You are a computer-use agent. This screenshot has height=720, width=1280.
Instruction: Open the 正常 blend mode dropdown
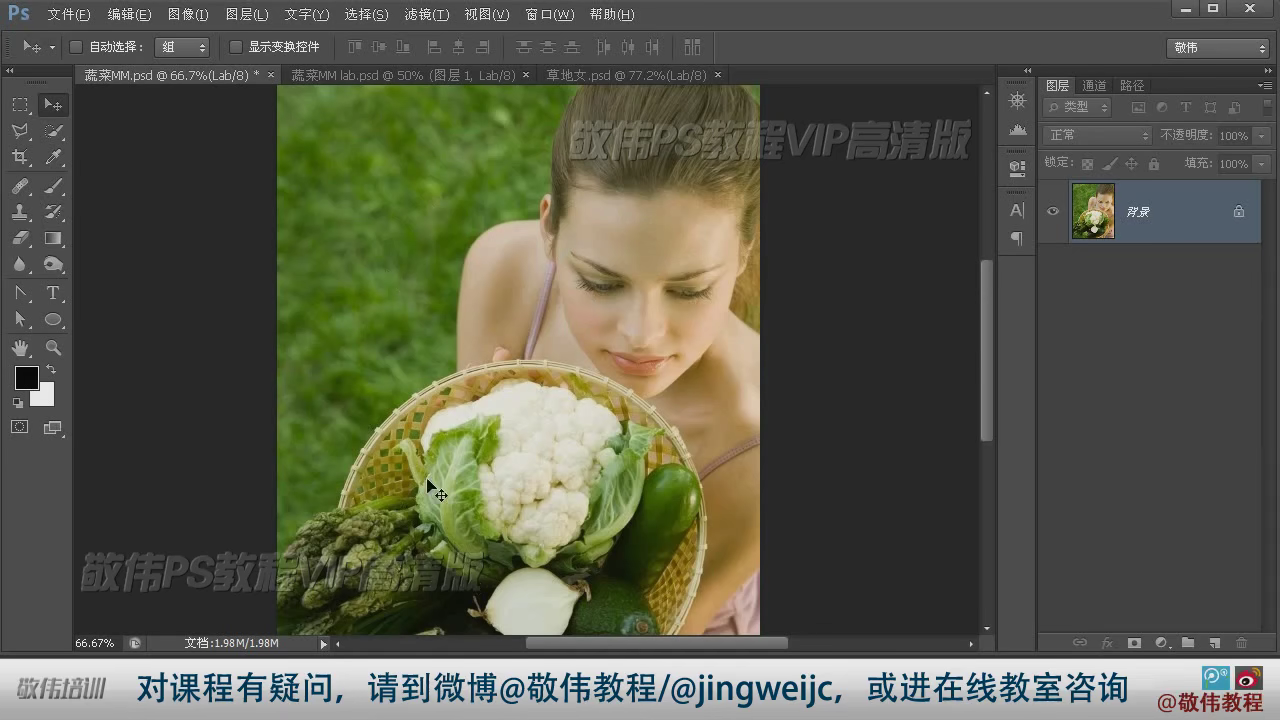(x=1098, y=135)
